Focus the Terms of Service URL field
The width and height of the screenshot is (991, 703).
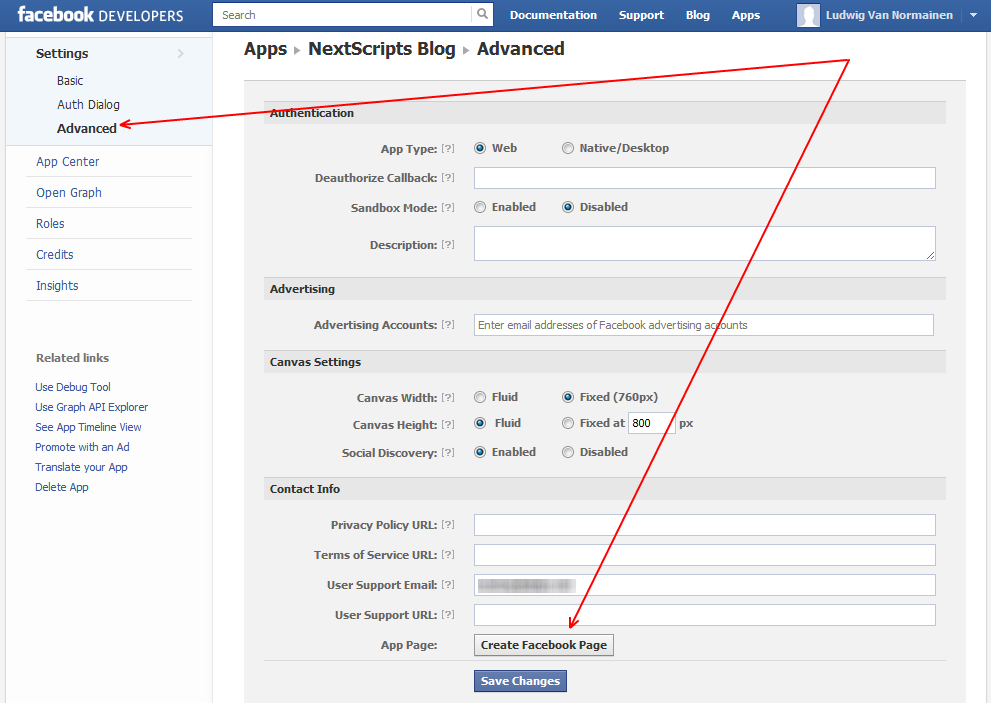point(705,555)
